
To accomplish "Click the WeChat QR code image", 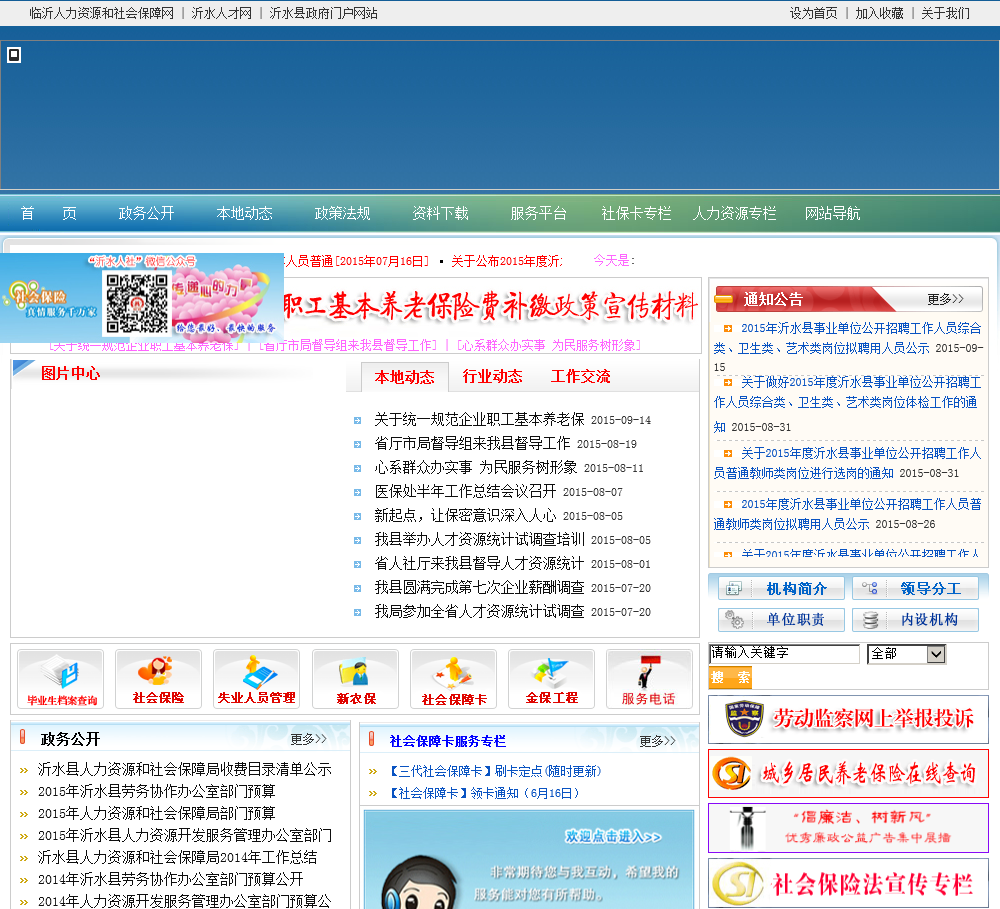I will 136,304.
